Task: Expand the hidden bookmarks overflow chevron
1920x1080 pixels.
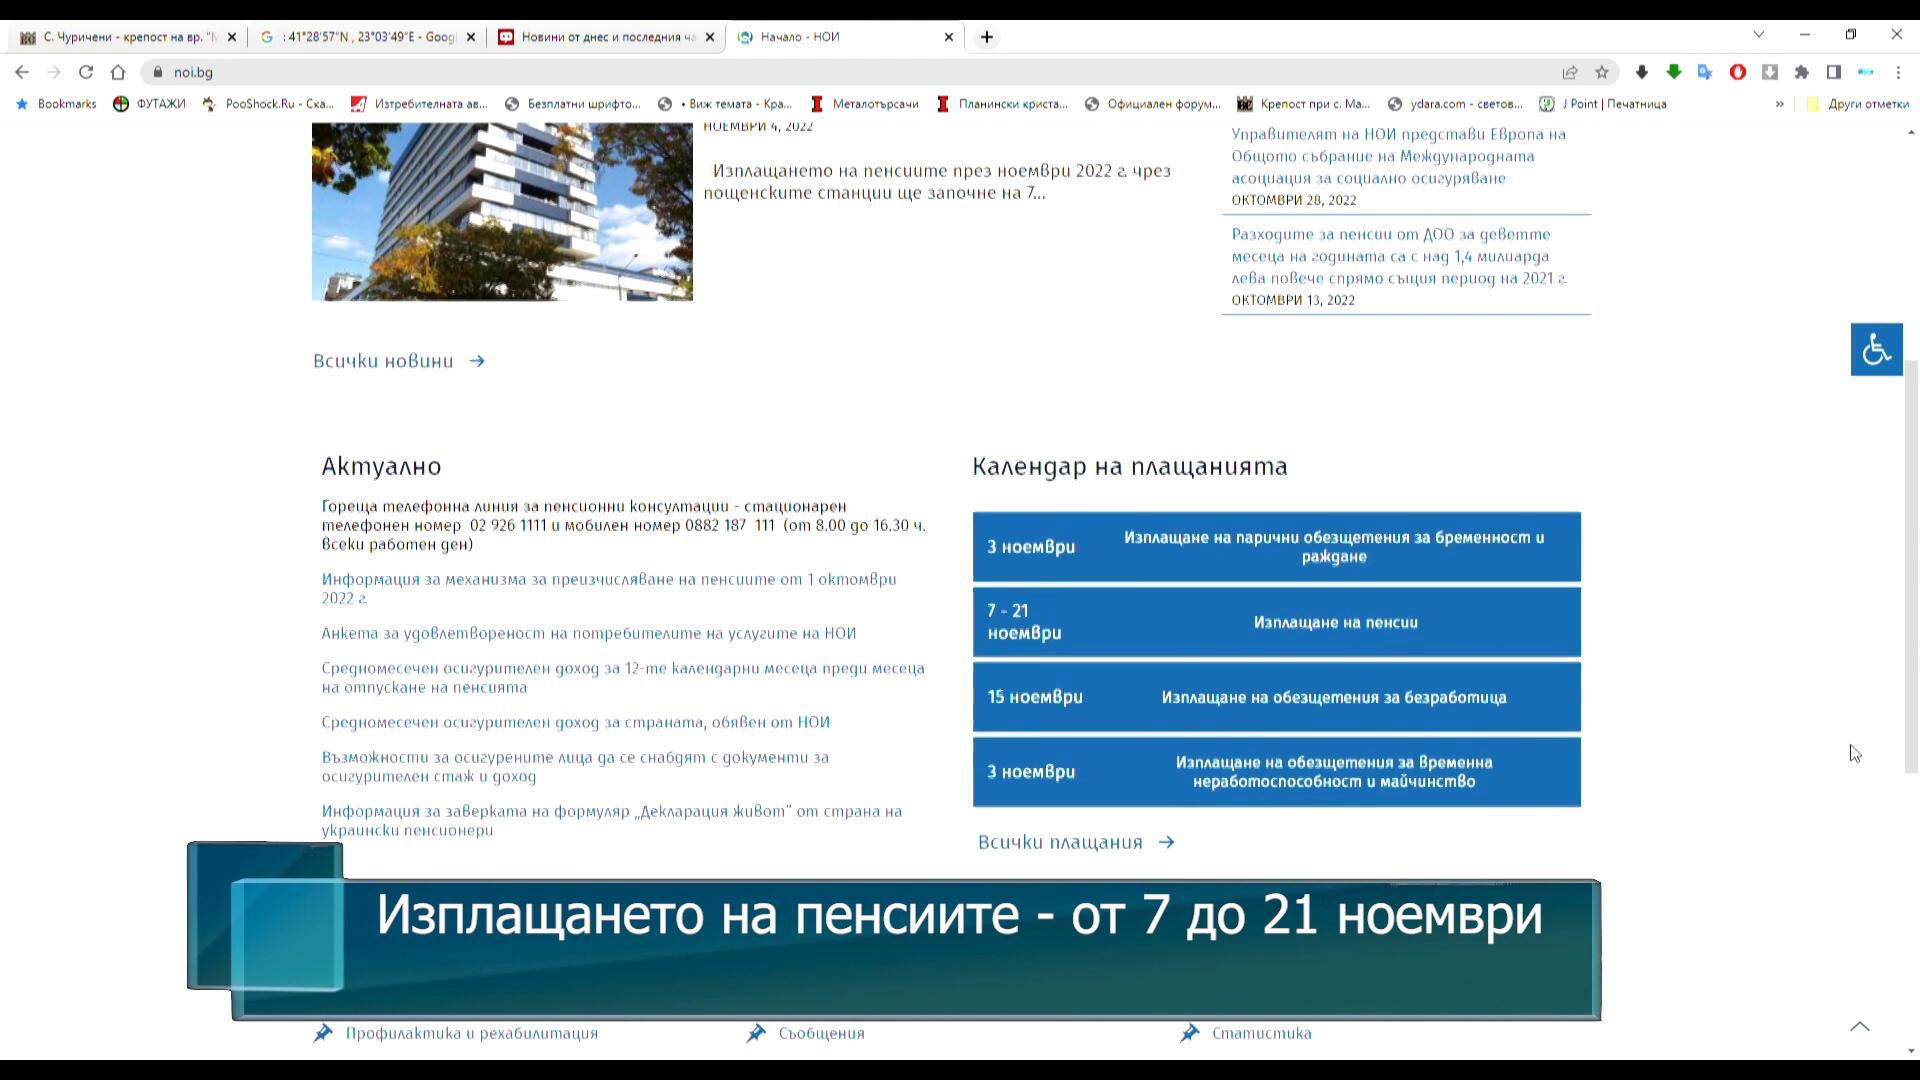Action: coord(1779,104)
